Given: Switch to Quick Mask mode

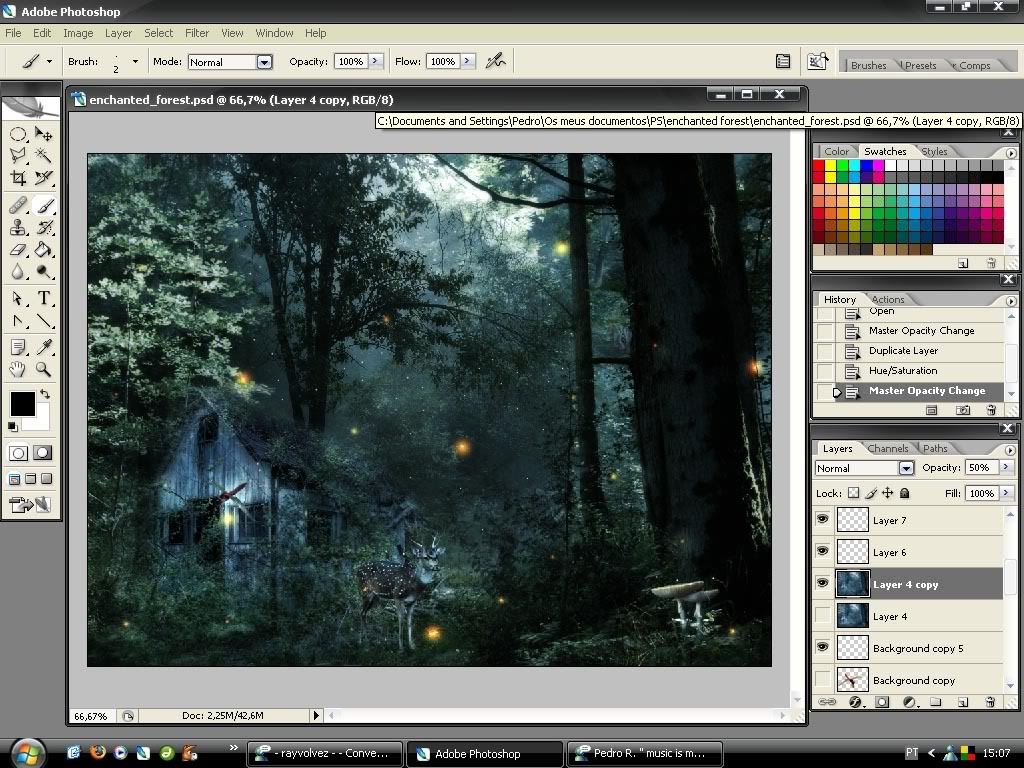Looking at the screenshot, I should pyautogui.click(x=42, y=453).
